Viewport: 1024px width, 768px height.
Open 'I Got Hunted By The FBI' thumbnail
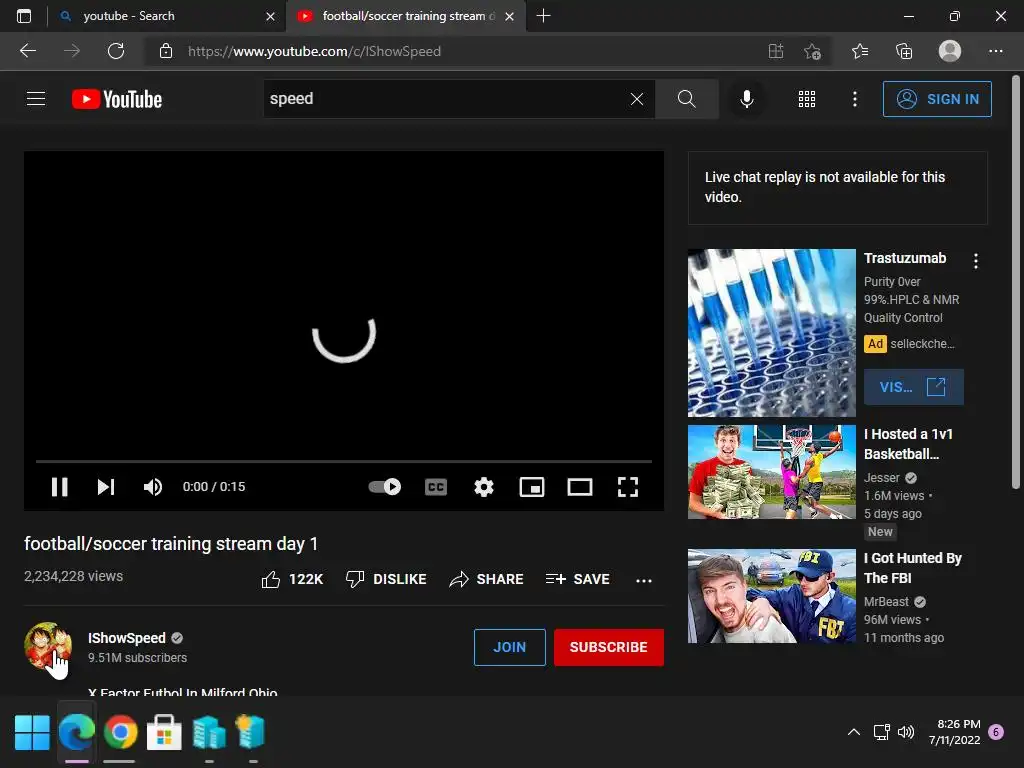(771, 596)
